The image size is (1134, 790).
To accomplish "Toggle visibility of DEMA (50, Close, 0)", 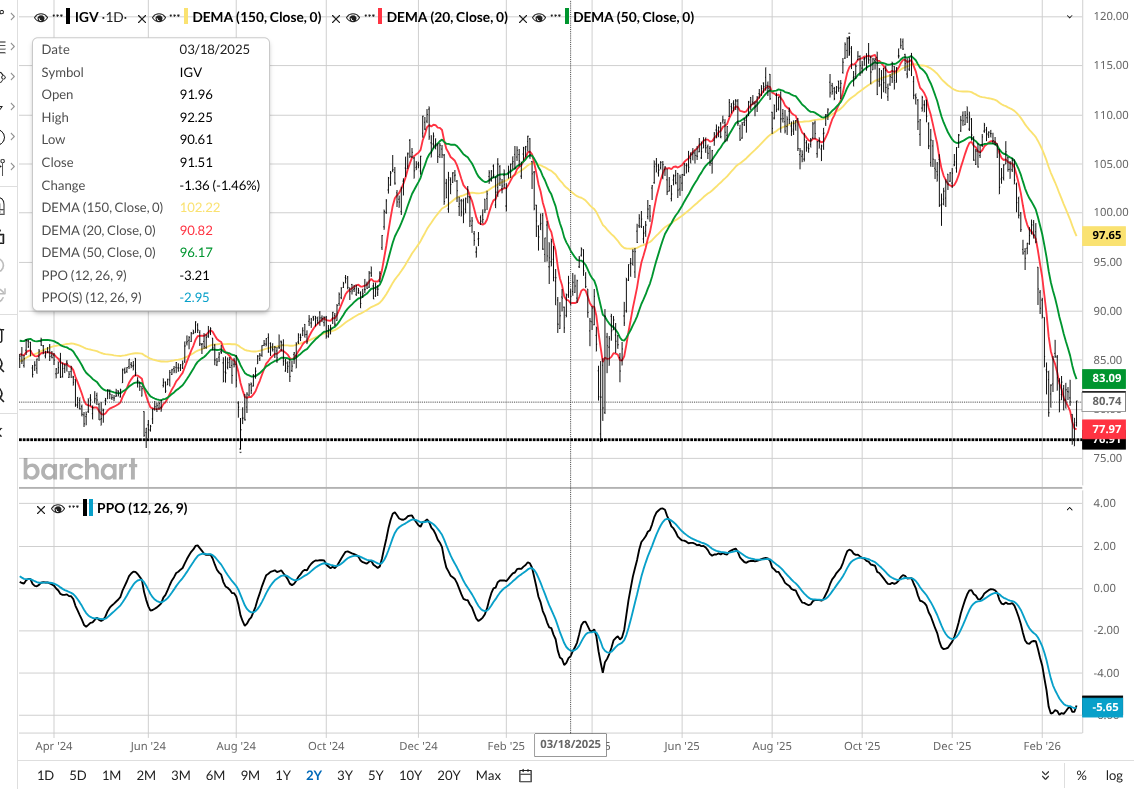I will [539, 17].
